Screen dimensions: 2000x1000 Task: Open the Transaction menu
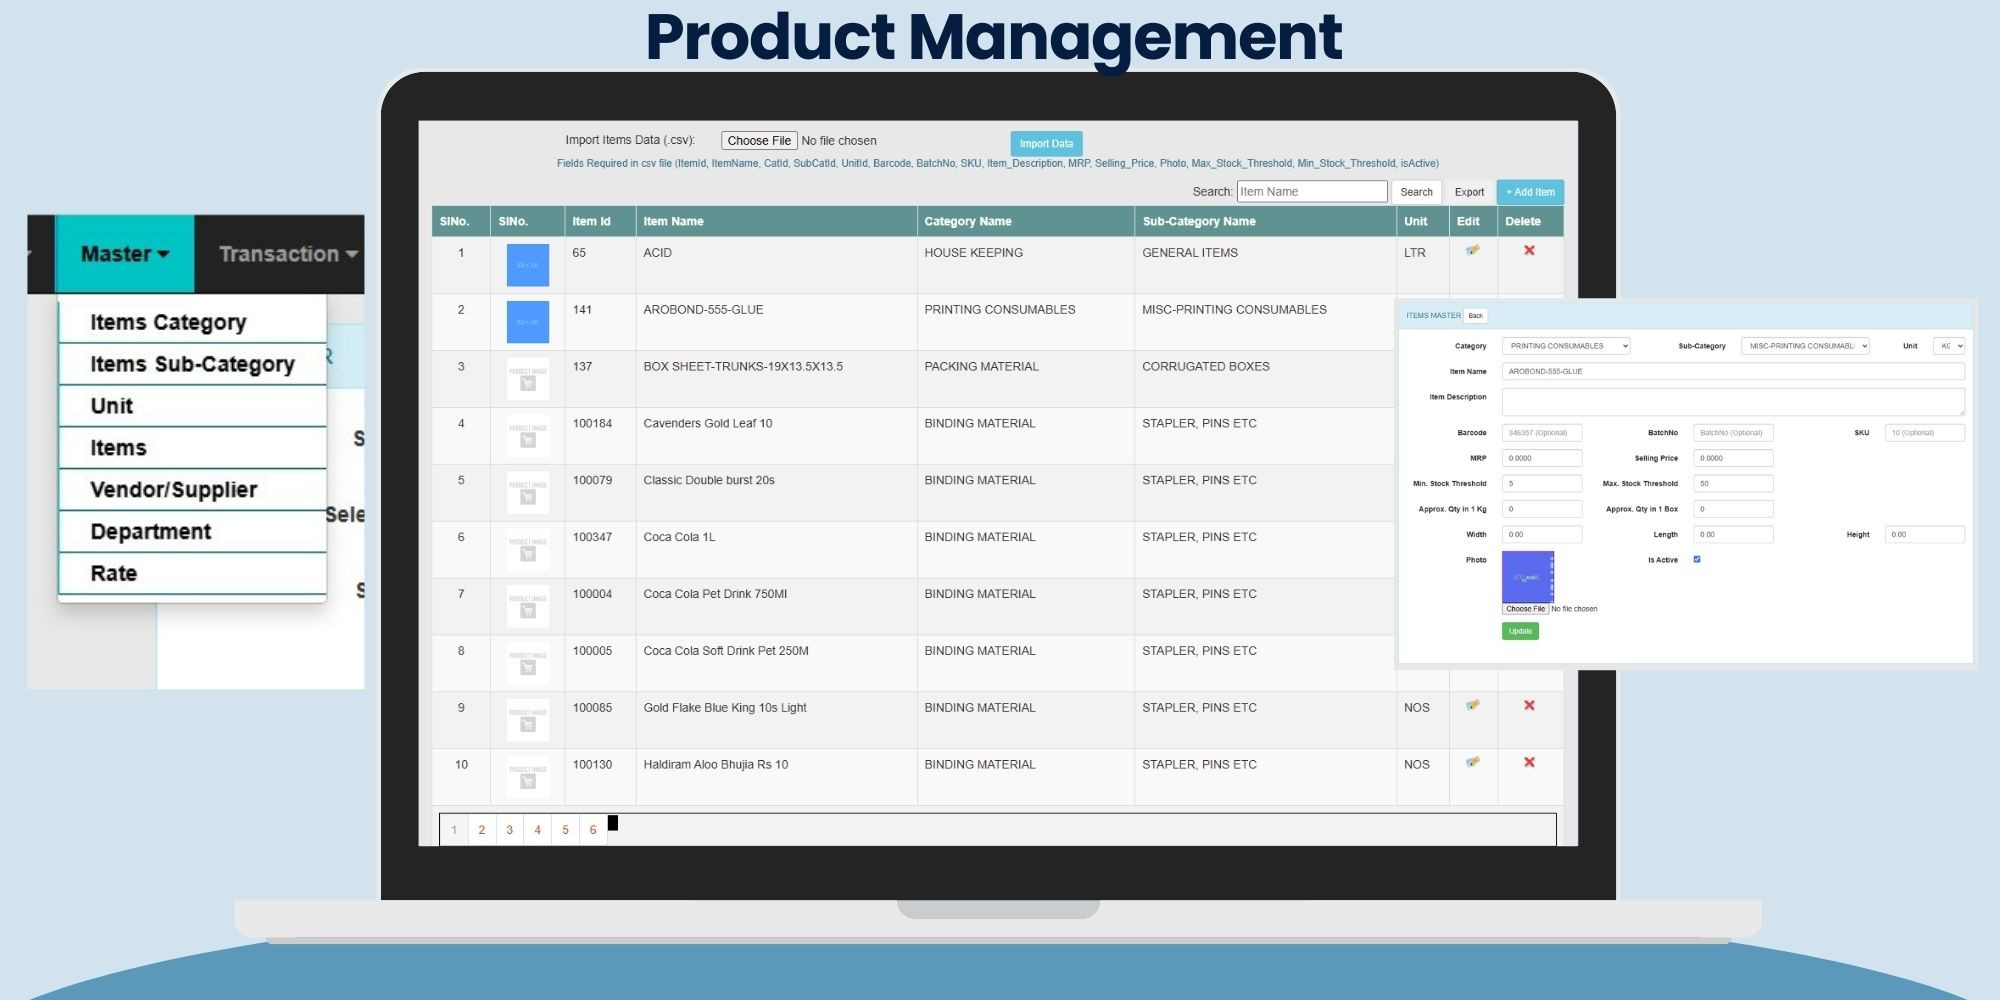(287, 254)
